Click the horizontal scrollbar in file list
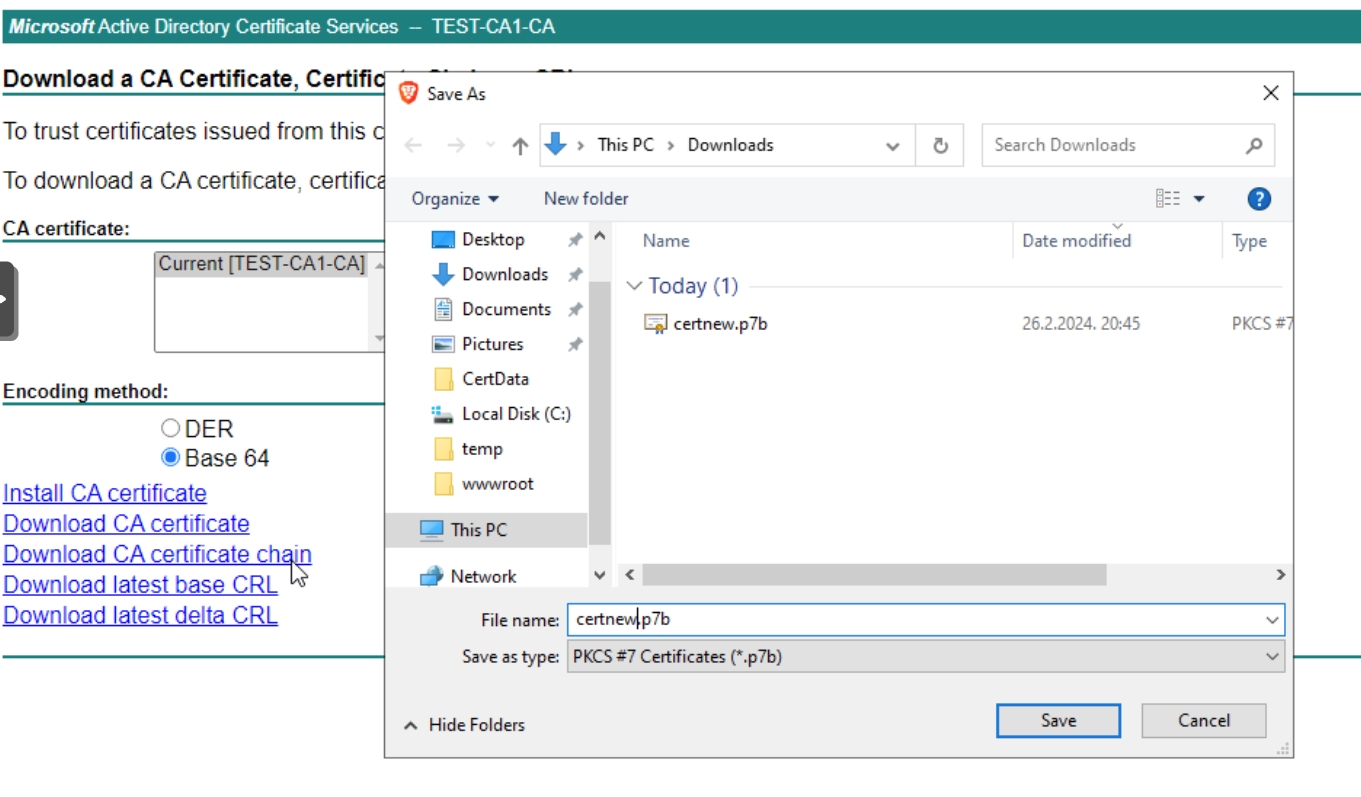The width and height of the screenshot is (1361, 797). tap(874, 575)
